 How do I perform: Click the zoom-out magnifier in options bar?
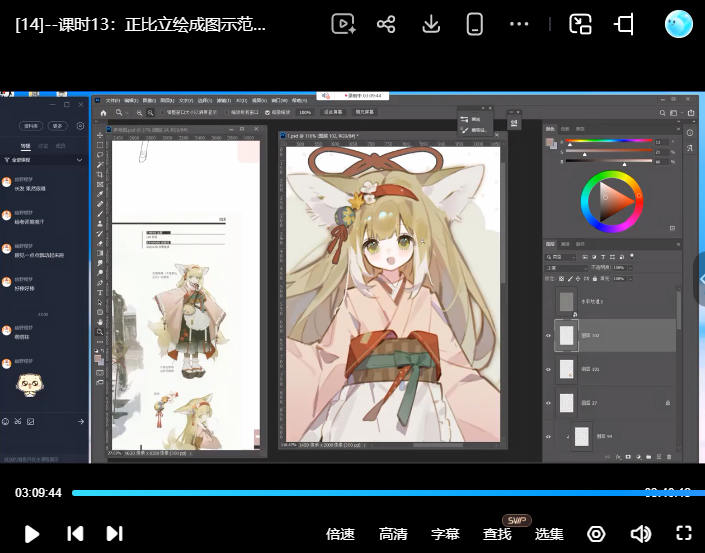pos(150,113)
